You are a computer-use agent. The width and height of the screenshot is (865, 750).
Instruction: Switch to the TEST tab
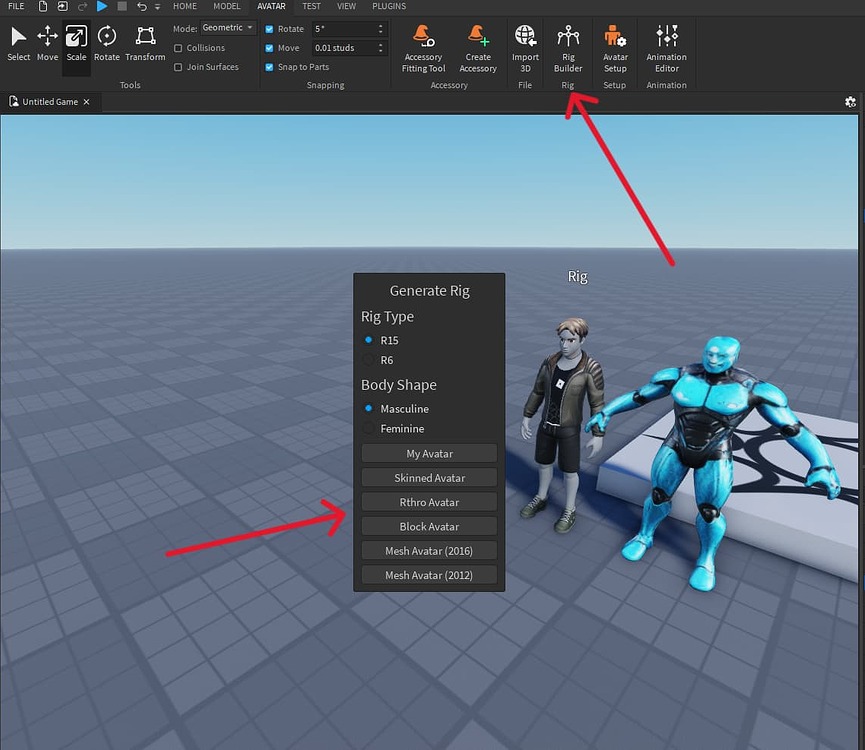pos(311,6)
